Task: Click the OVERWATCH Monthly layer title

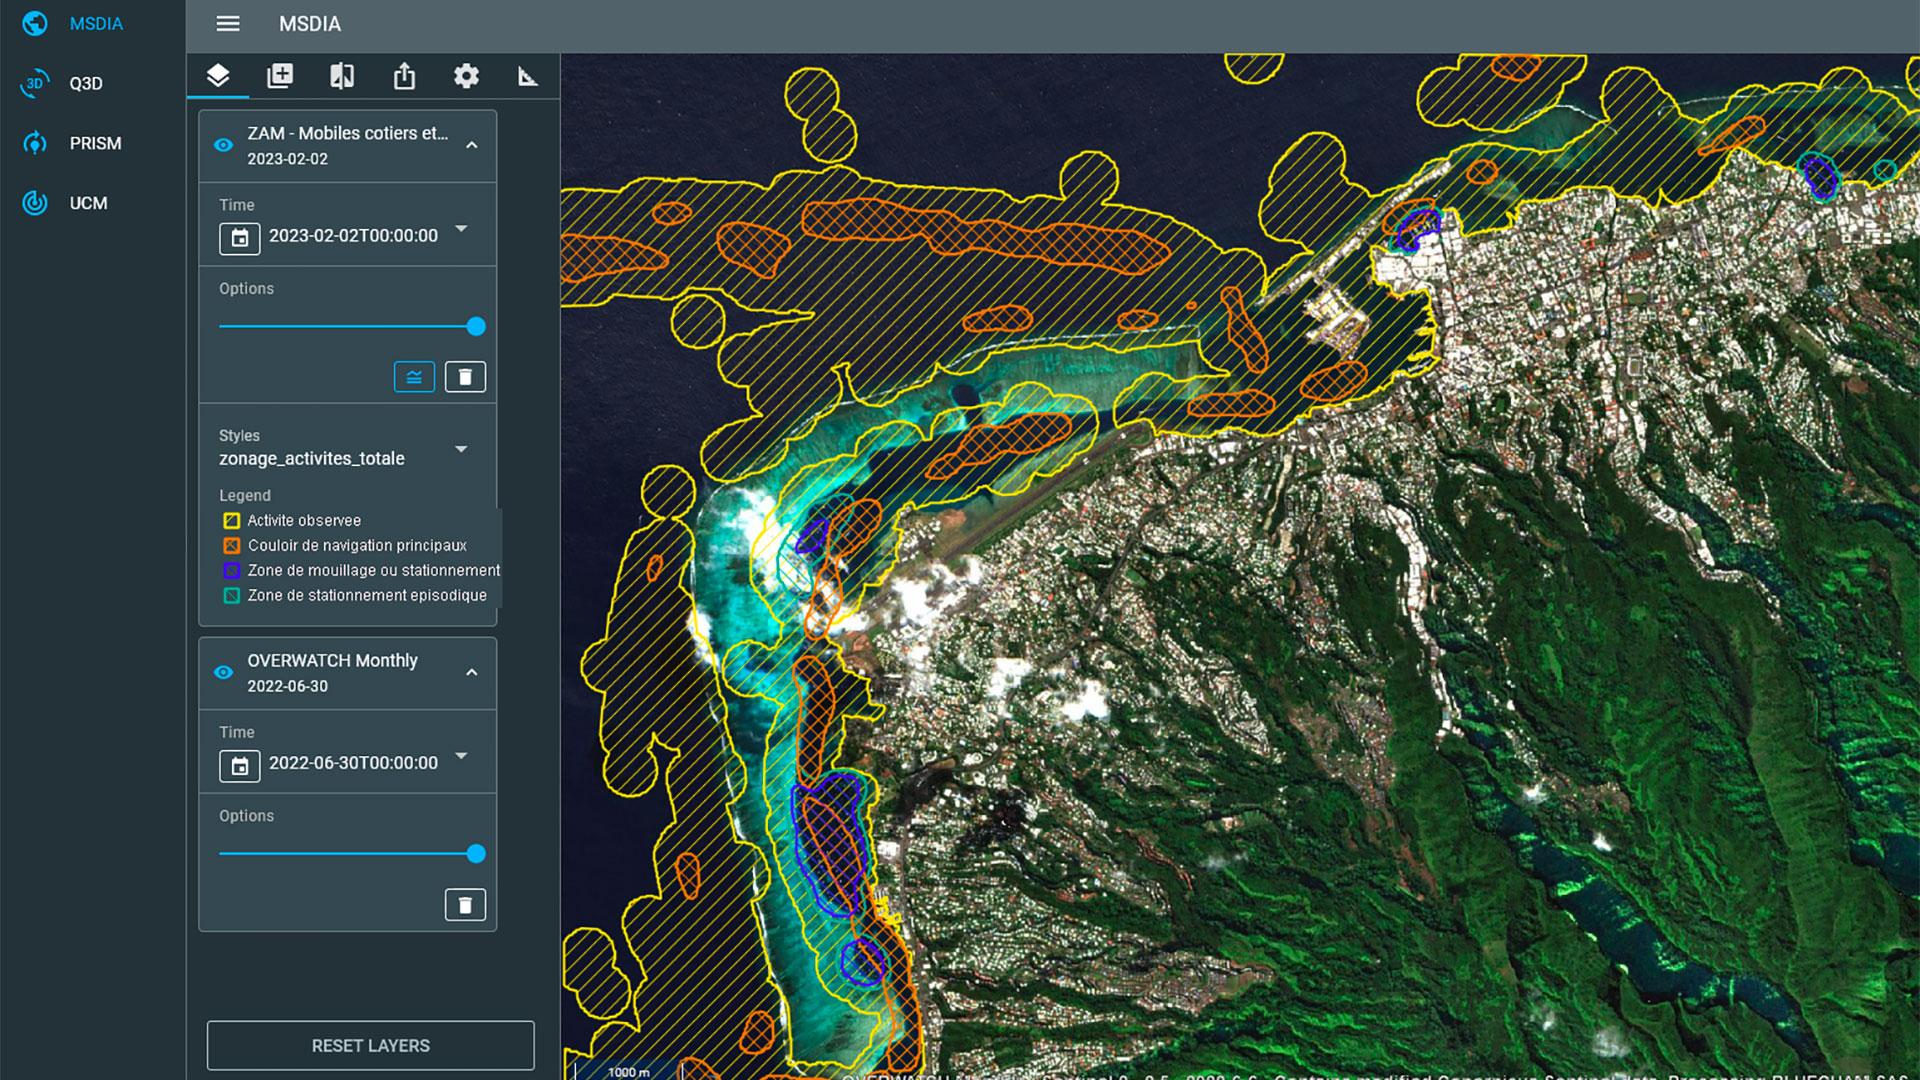Action: coord(332,660)
